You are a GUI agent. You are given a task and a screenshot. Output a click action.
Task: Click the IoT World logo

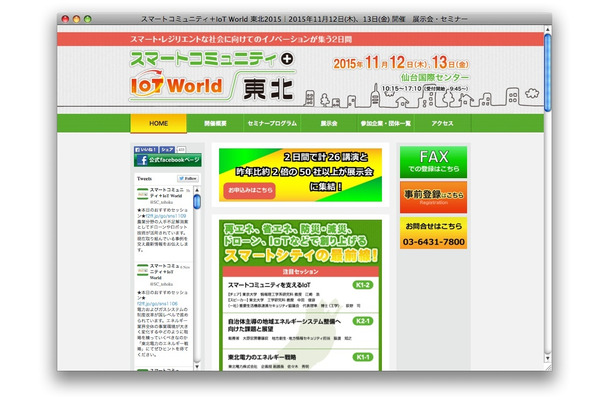[176, 84]
